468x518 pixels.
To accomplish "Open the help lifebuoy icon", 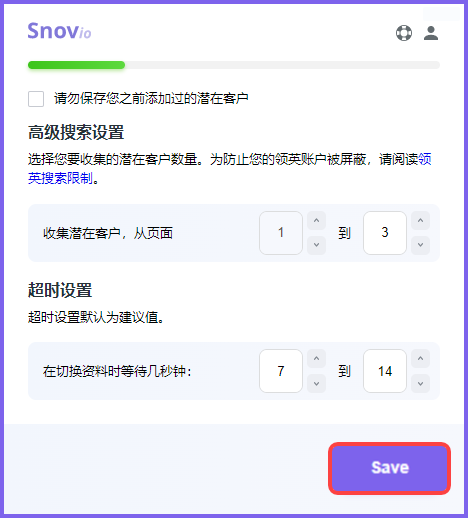I will pyautogui.click(x=404, y=33).
